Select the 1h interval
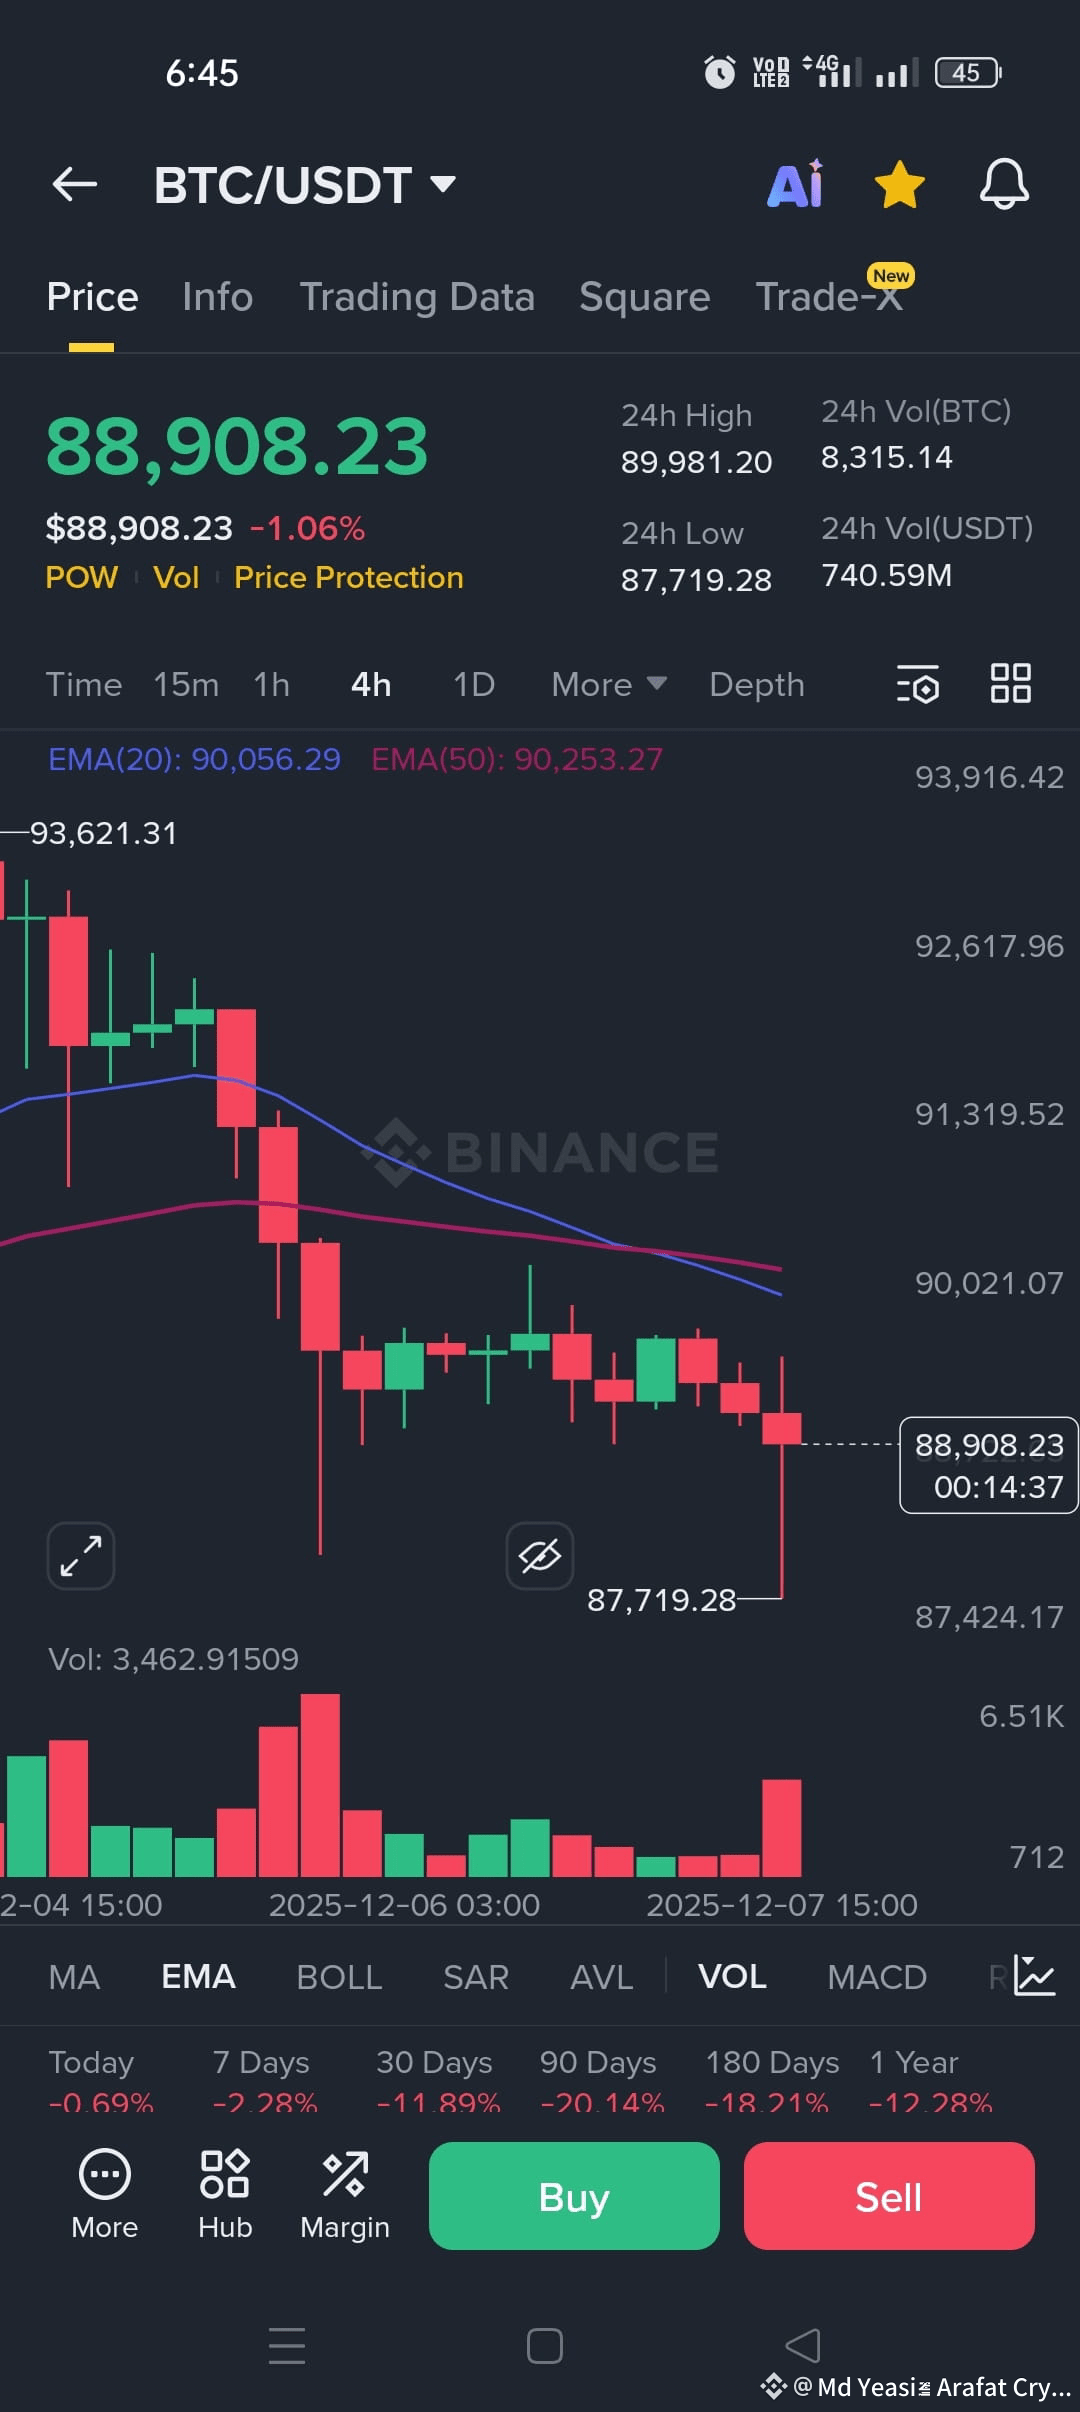 271,684
